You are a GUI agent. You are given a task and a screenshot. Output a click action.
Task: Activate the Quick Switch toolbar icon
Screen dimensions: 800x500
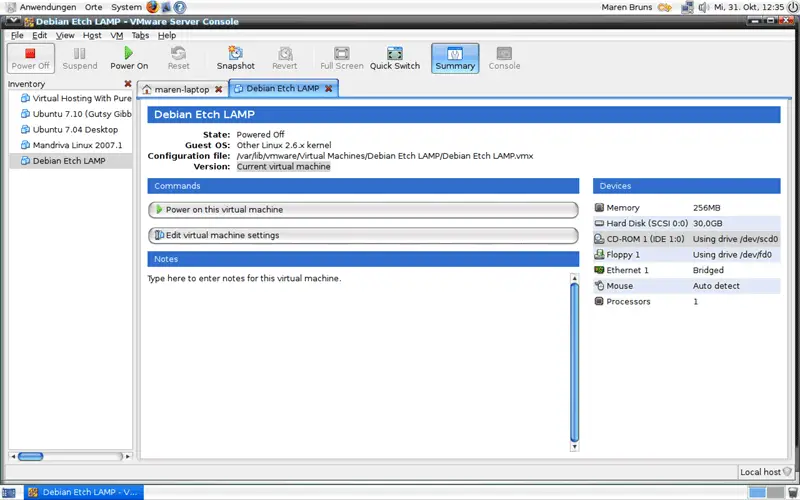[x=395, y=58]
